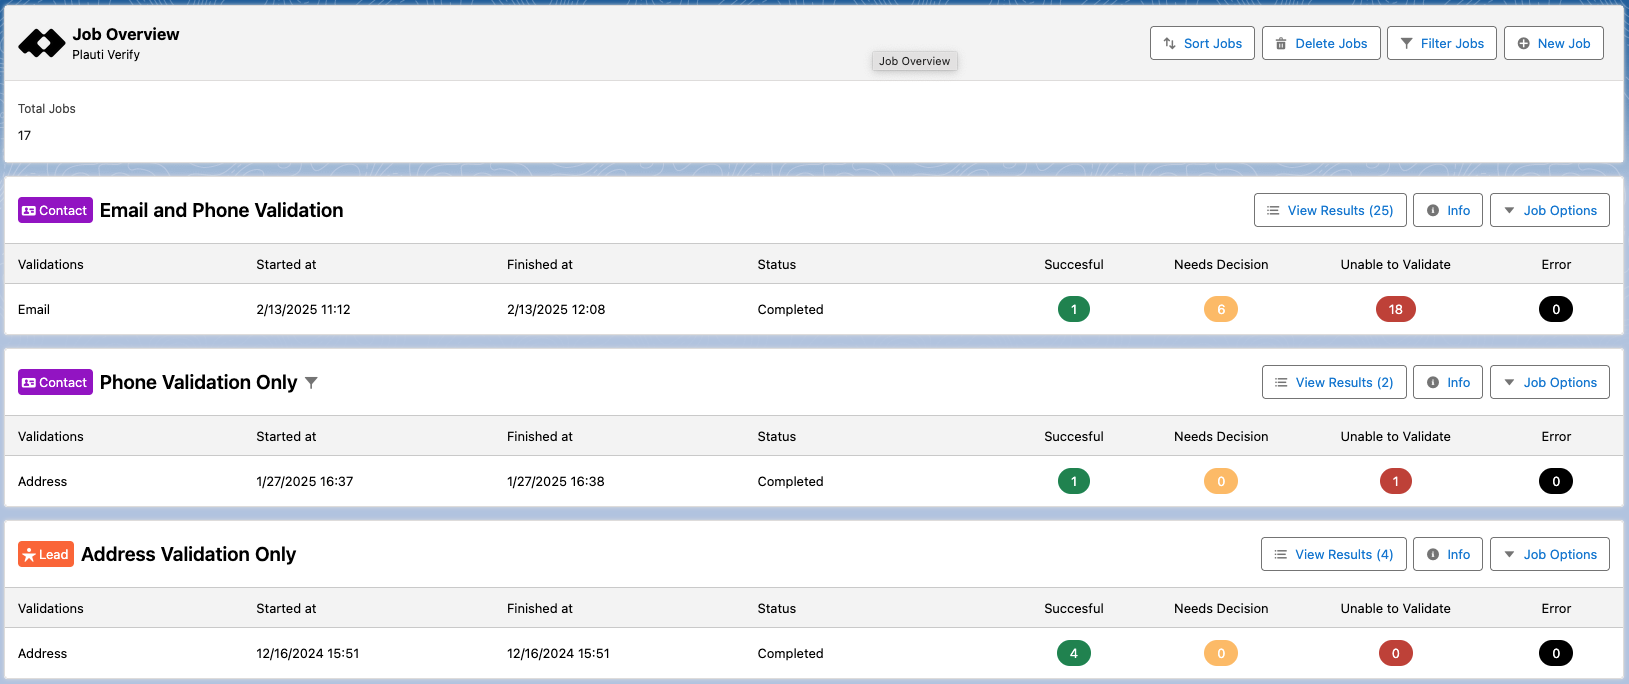Click the Contact badge on Phone Validation Only
1629x684 pixels.
[x=55, y=382]
